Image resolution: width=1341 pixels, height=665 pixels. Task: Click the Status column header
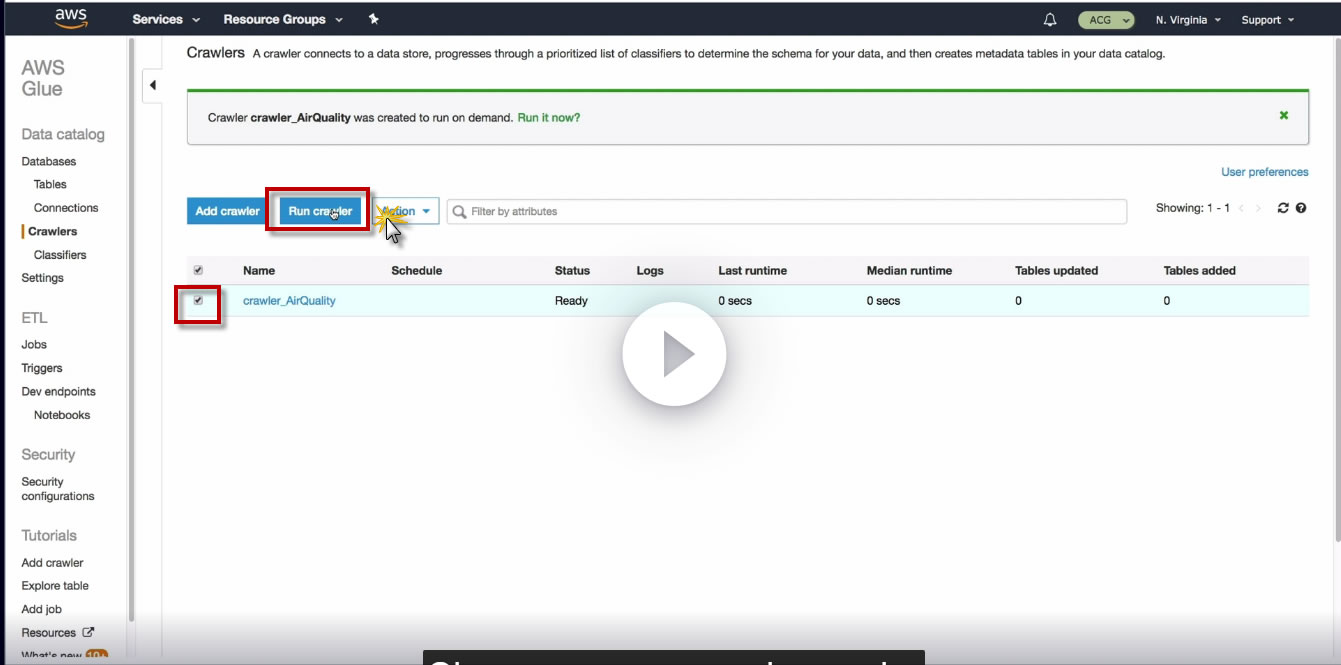[x=572, y=270]
